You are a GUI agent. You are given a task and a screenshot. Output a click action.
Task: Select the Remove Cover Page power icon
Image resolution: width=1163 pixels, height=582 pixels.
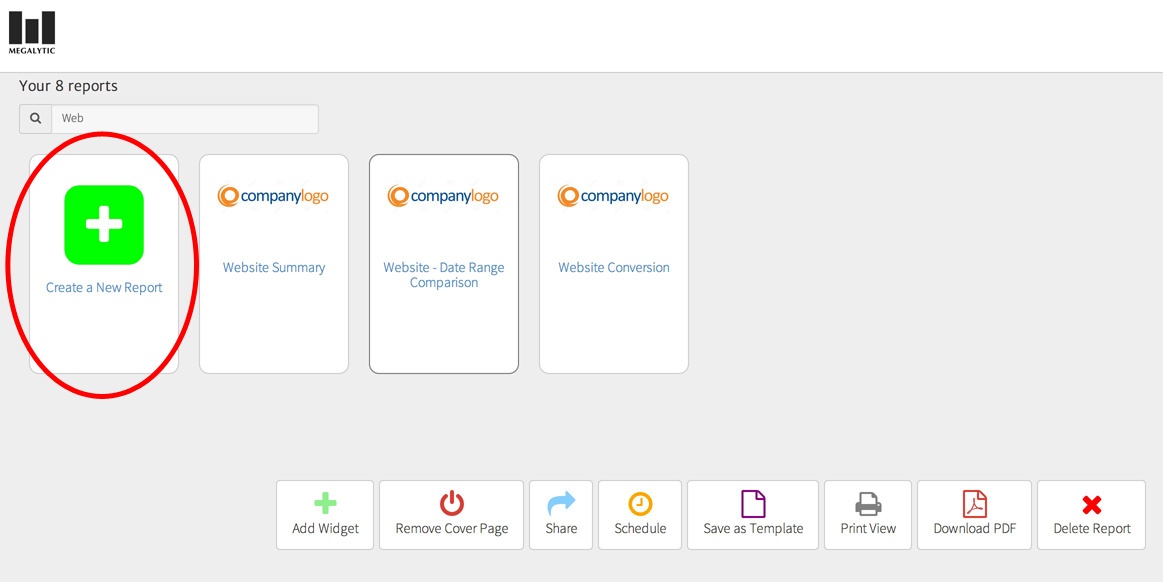tap(450, 502)
